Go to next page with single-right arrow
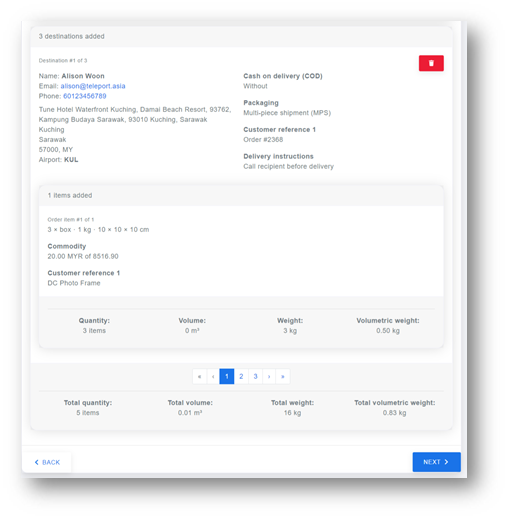 (269, 376)
